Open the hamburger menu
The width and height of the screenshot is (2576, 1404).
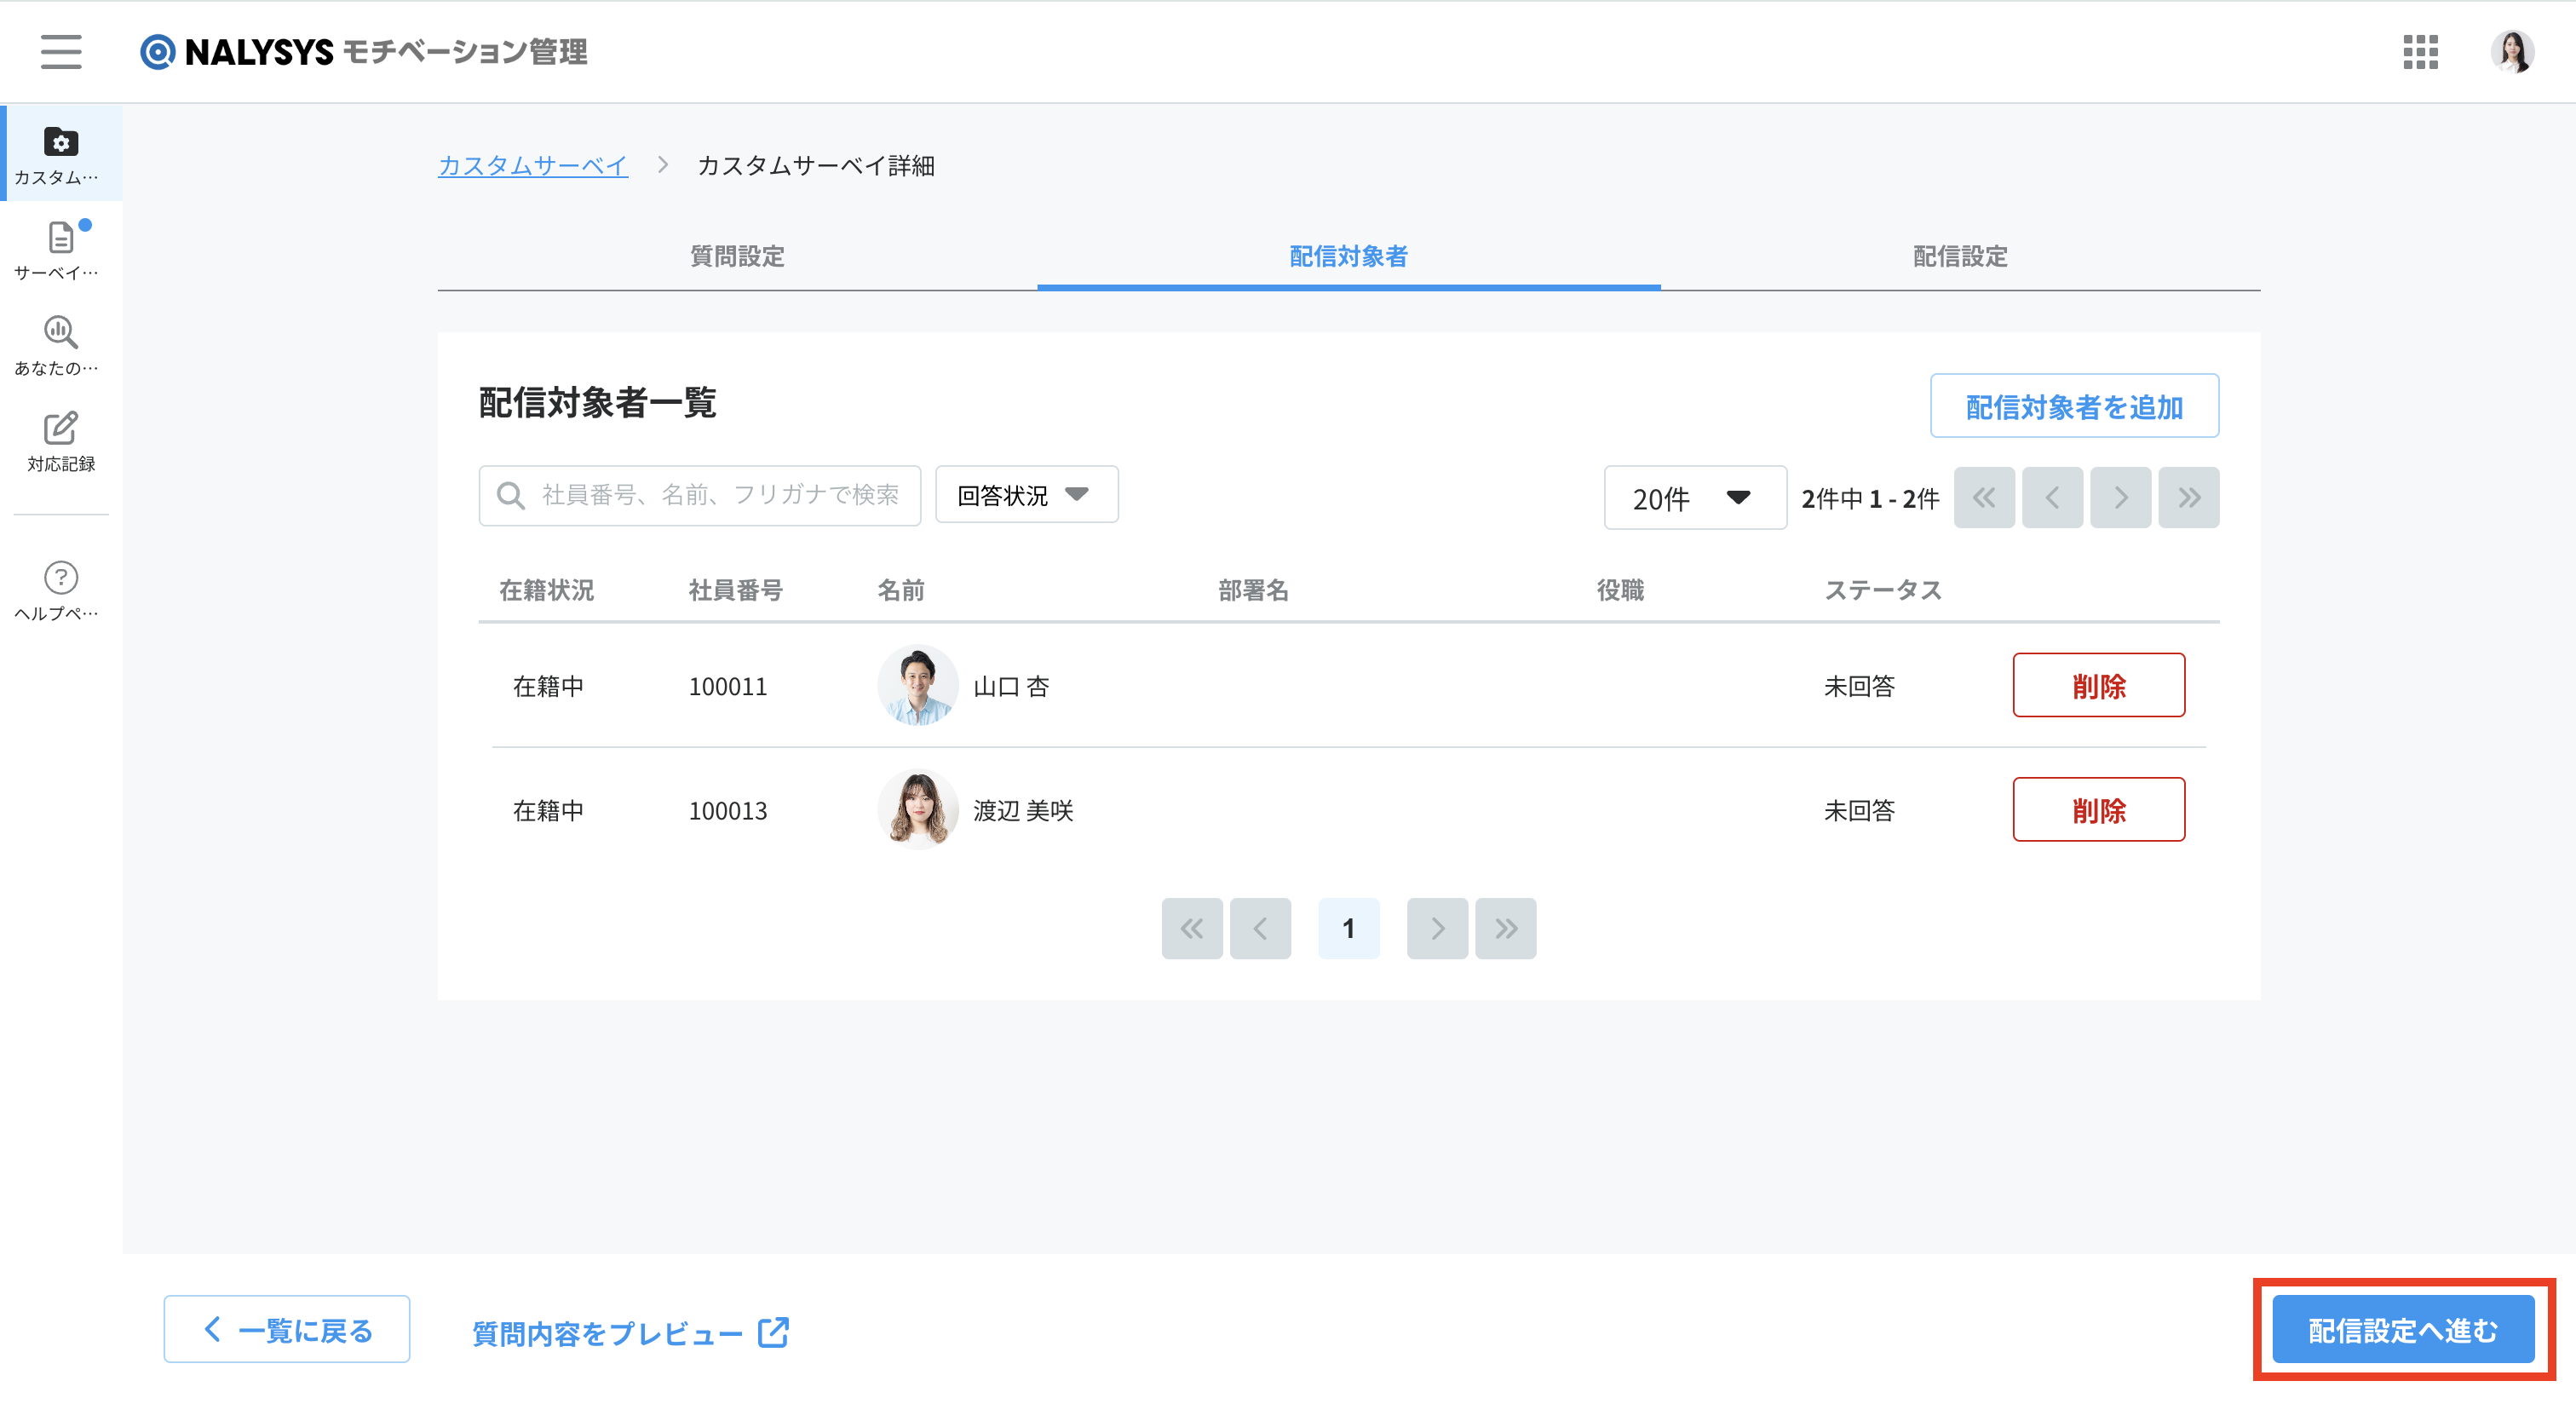[61, 51]
